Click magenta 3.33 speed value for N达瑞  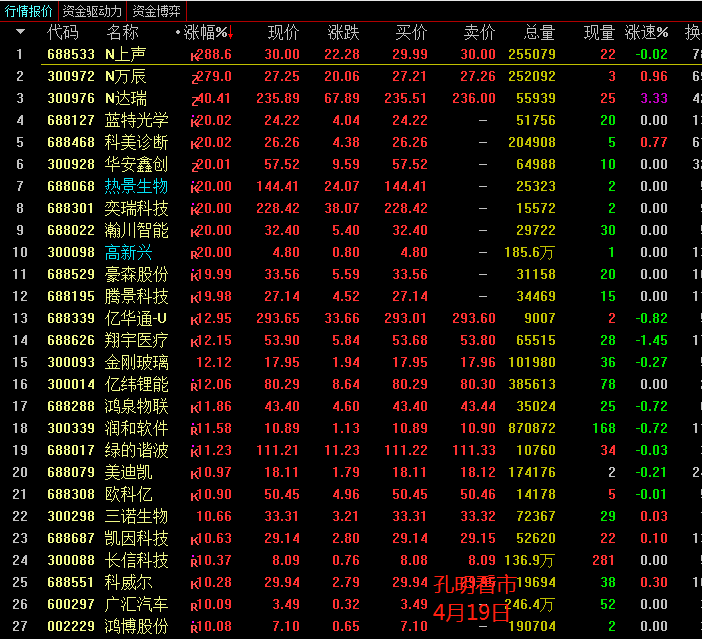[x=654, y=98]
